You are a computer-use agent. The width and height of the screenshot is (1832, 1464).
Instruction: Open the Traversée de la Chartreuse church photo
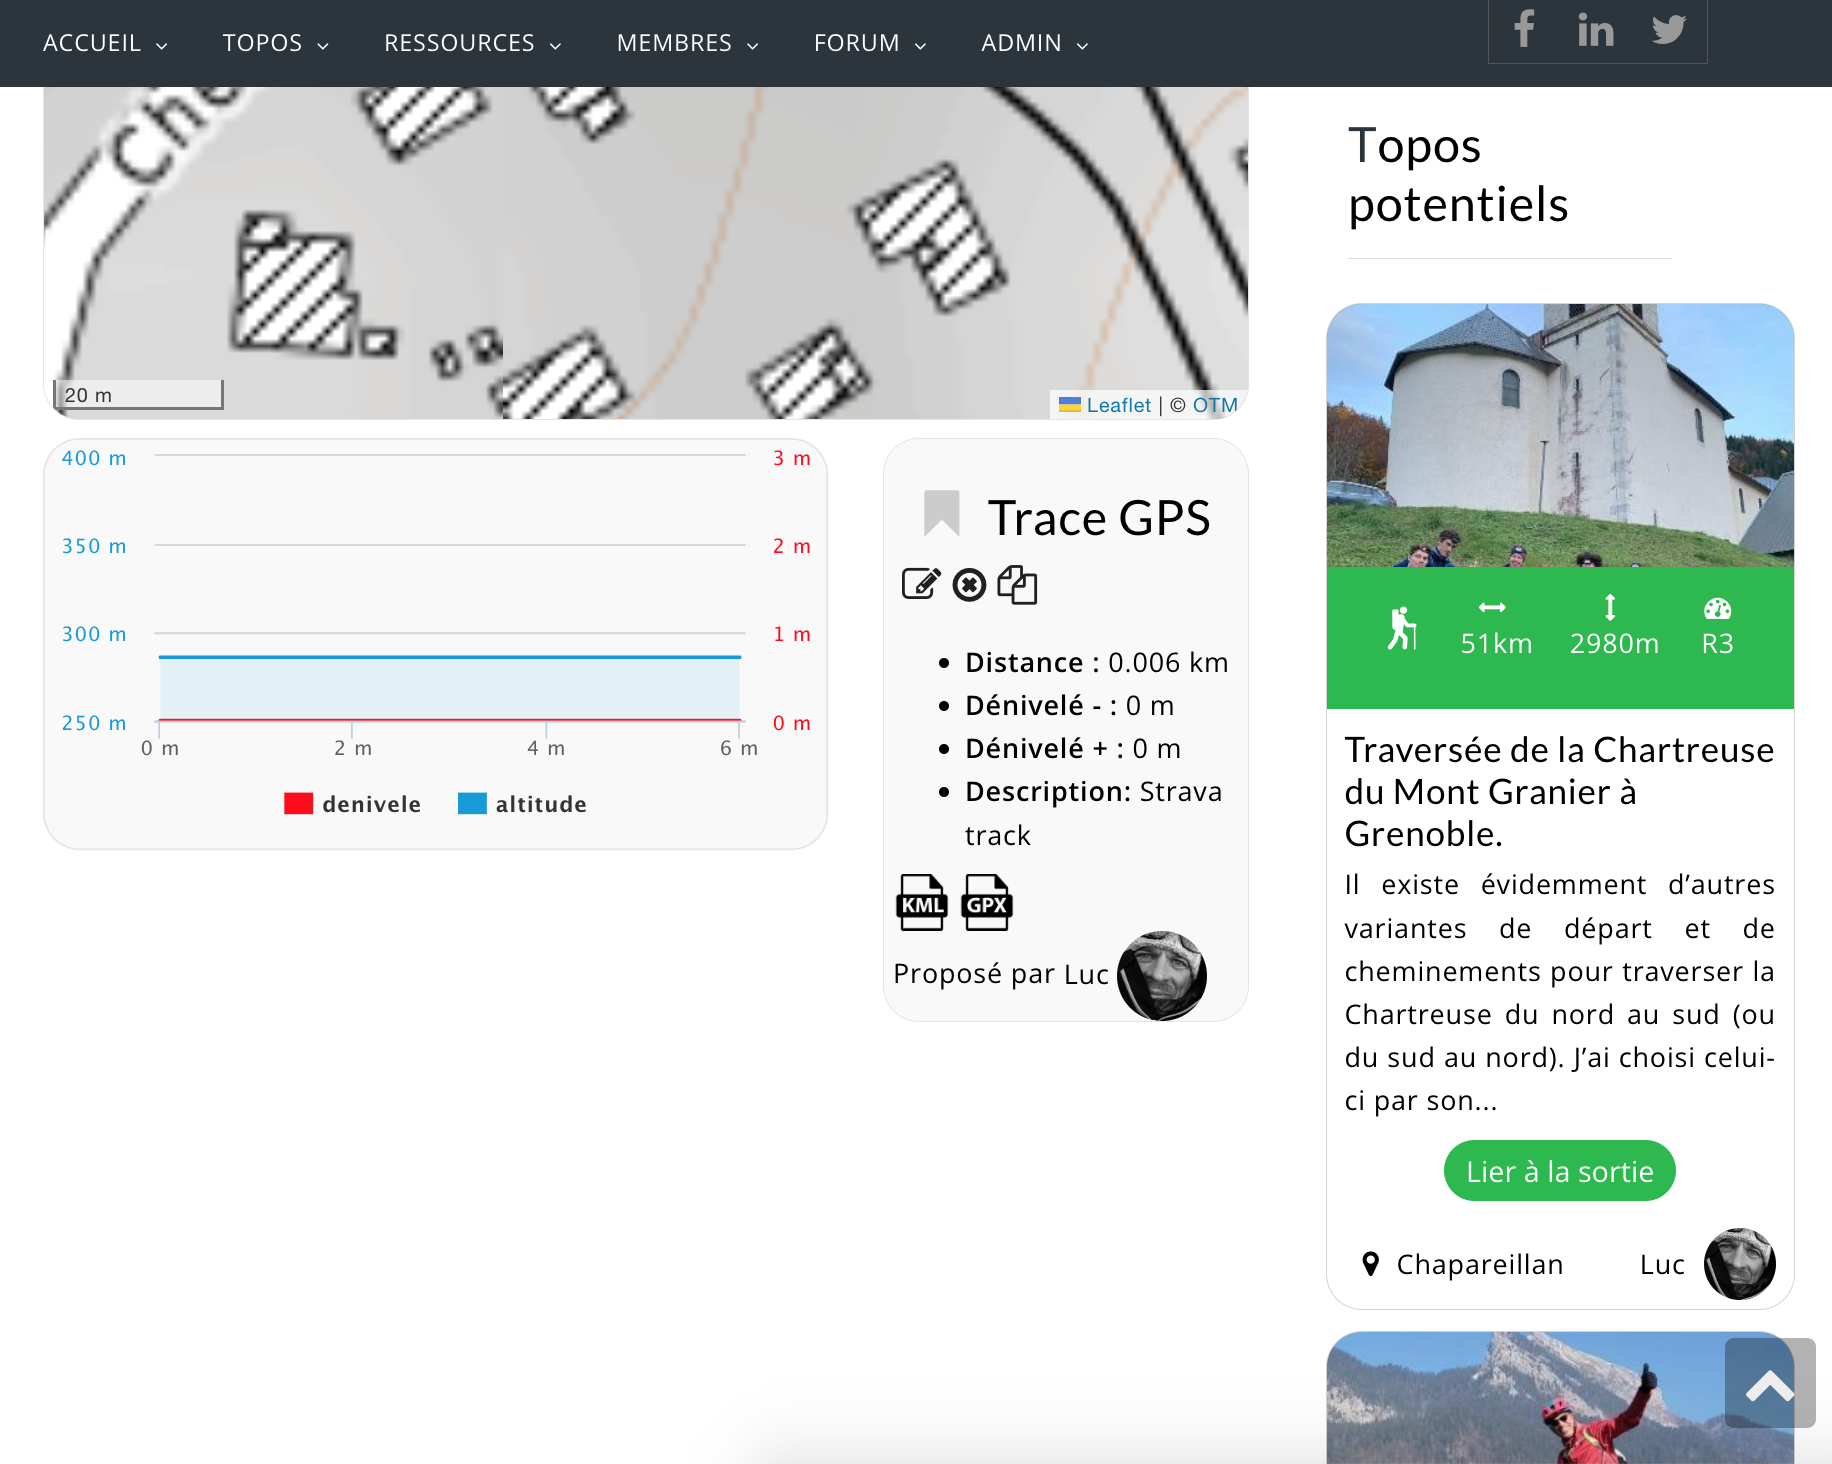pos(1559,435)
